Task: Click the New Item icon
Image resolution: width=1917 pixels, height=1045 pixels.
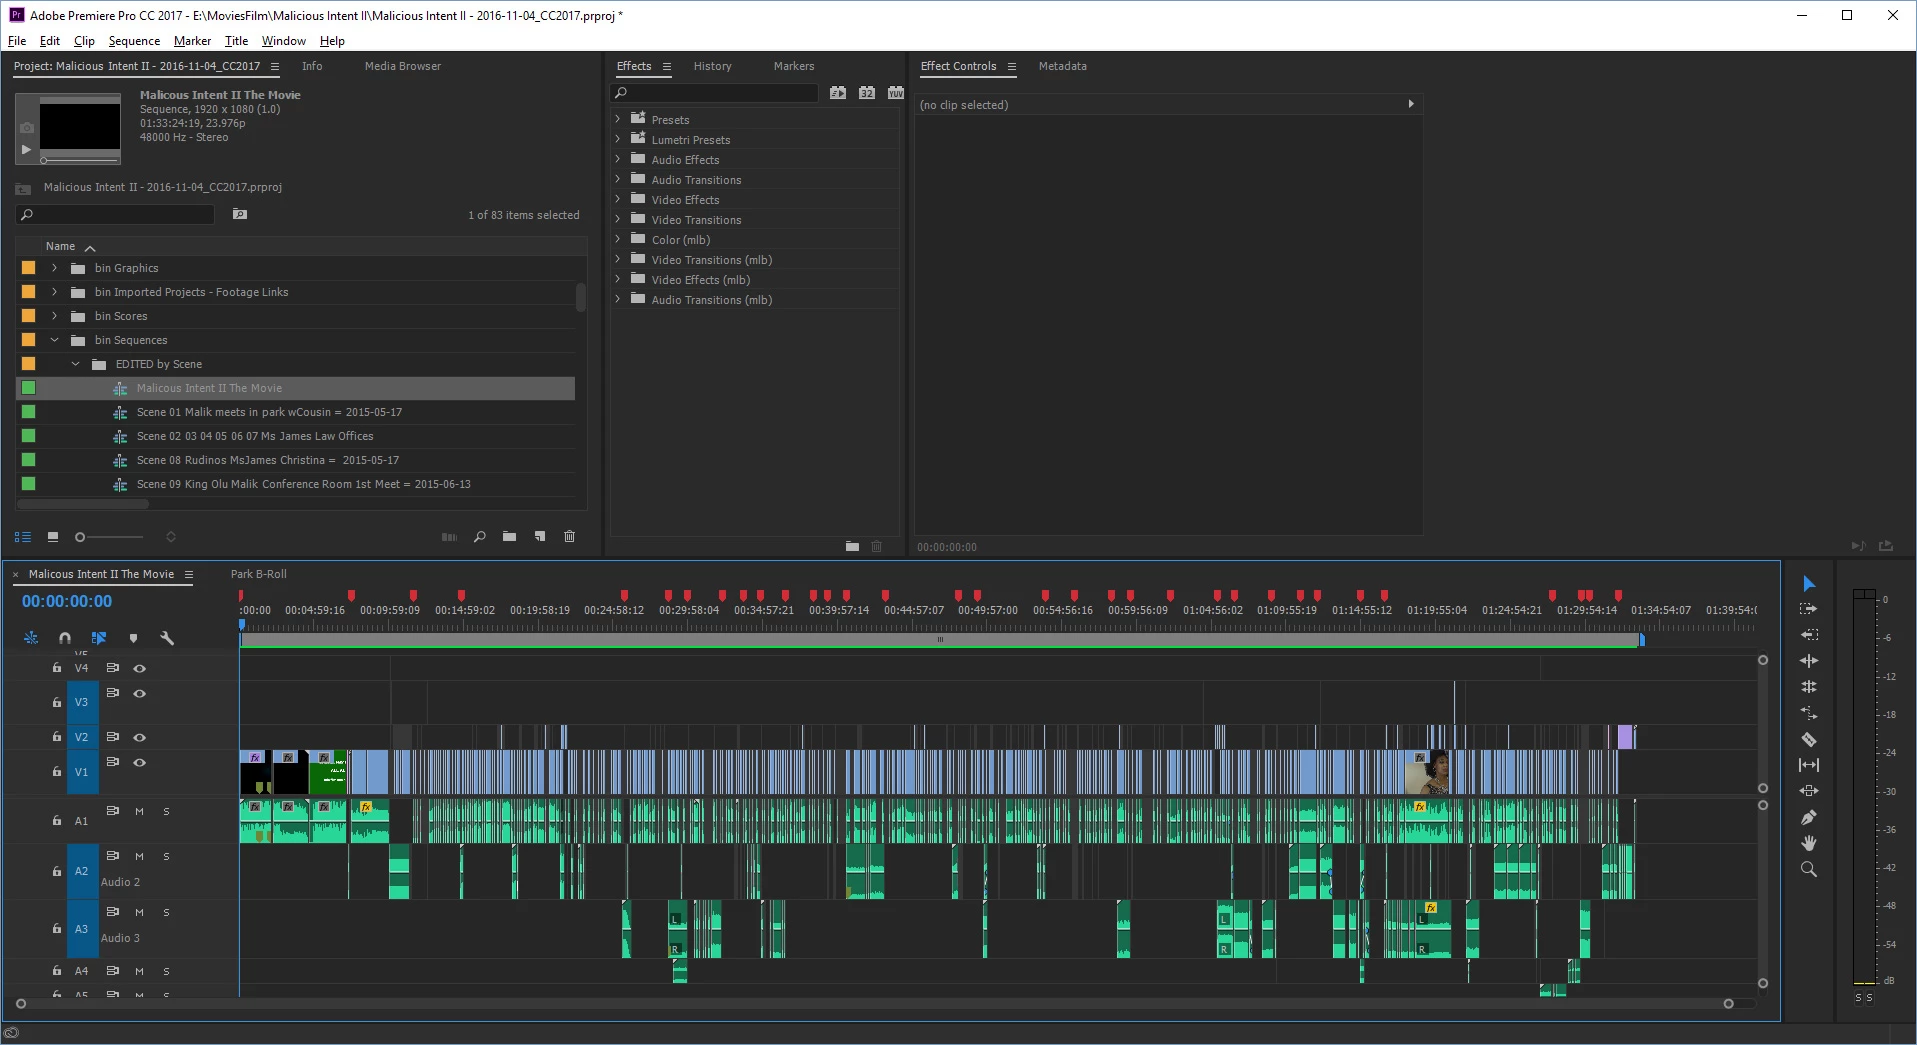Action: [540, 537]
